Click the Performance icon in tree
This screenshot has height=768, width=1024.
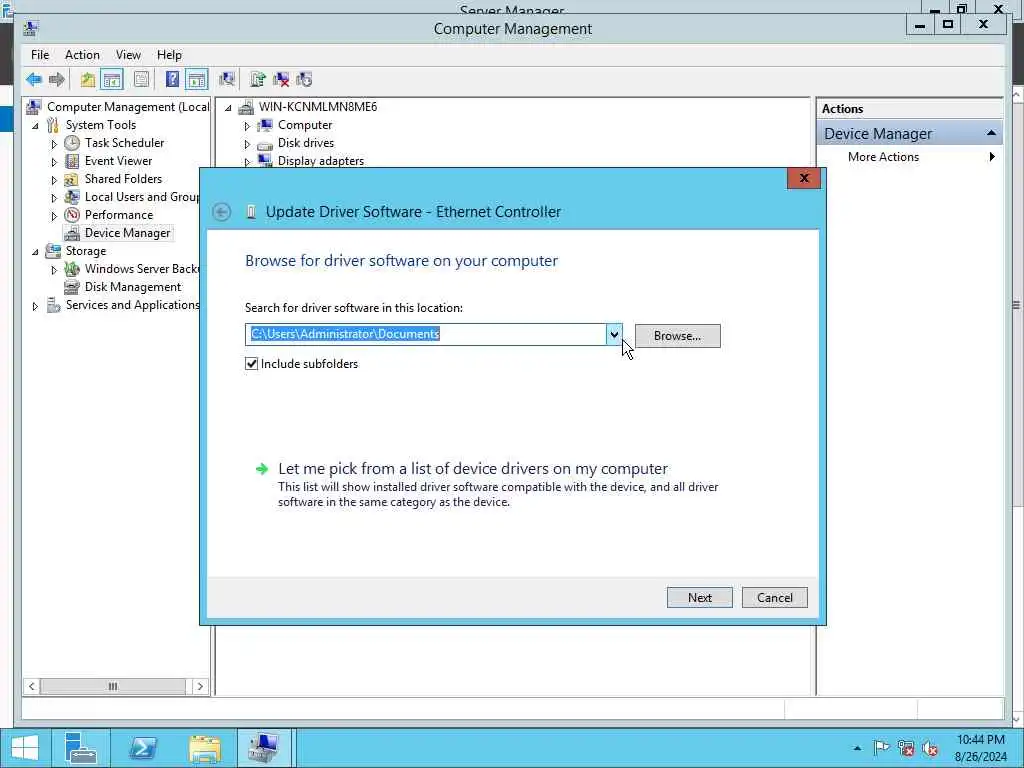(72, 215)
